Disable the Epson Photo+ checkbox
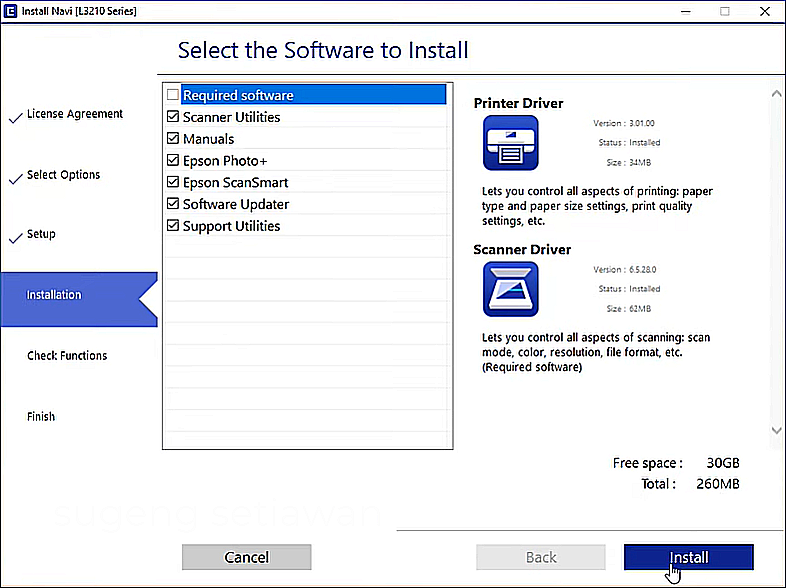 [173, 161]
